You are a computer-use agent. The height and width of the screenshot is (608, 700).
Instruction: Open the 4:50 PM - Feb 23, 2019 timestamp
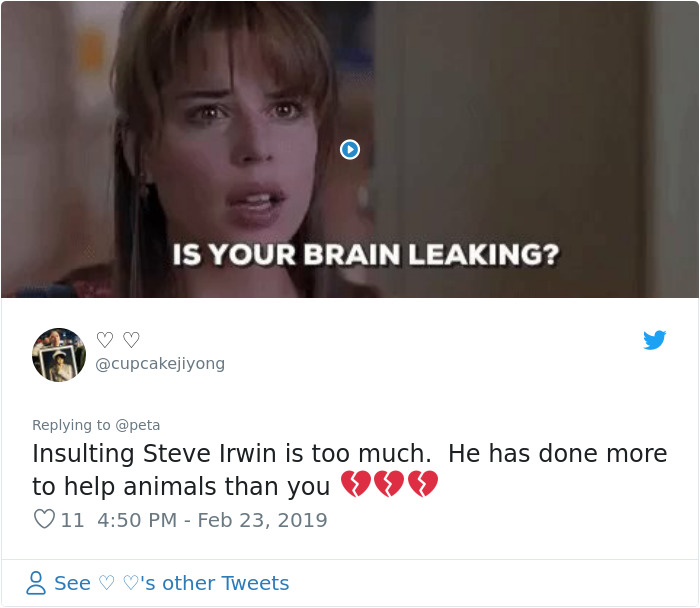(212, 520)
